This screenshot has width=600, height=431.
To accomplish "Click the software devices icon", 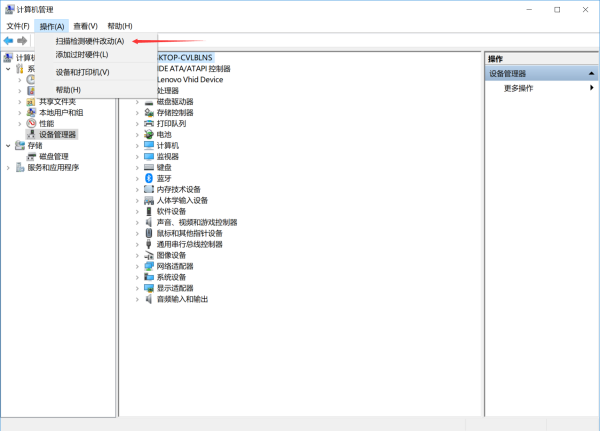I will (x=149, y=211).
